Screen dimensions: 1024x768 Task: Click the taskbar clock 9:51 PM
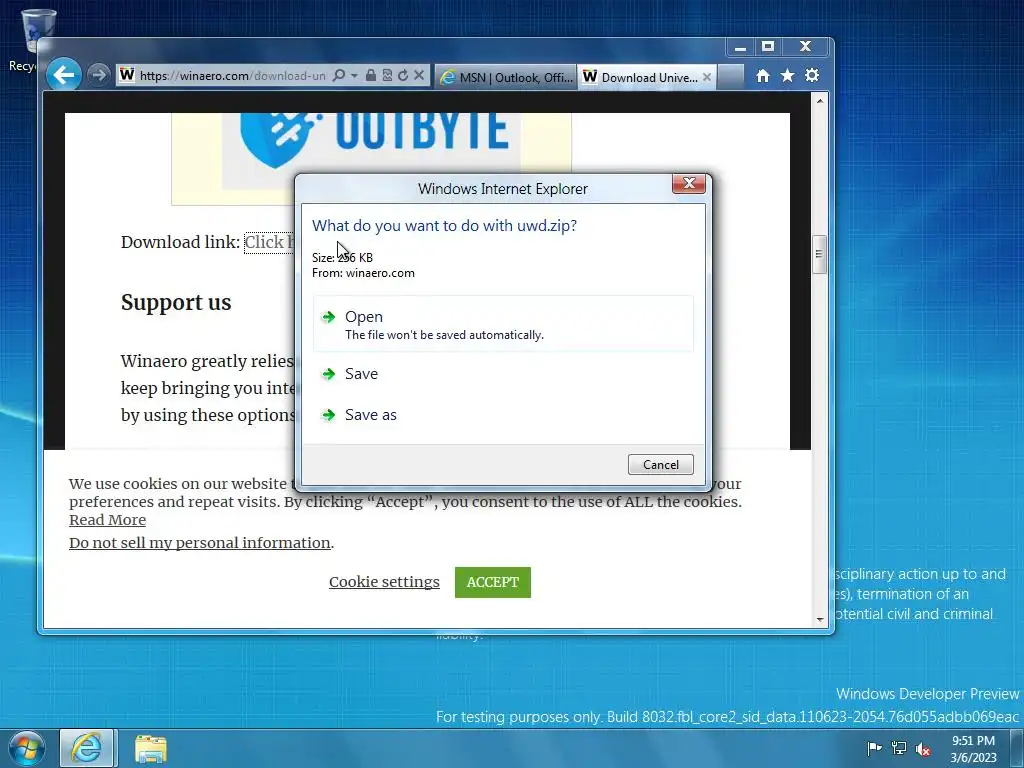(x=973, y=748)
